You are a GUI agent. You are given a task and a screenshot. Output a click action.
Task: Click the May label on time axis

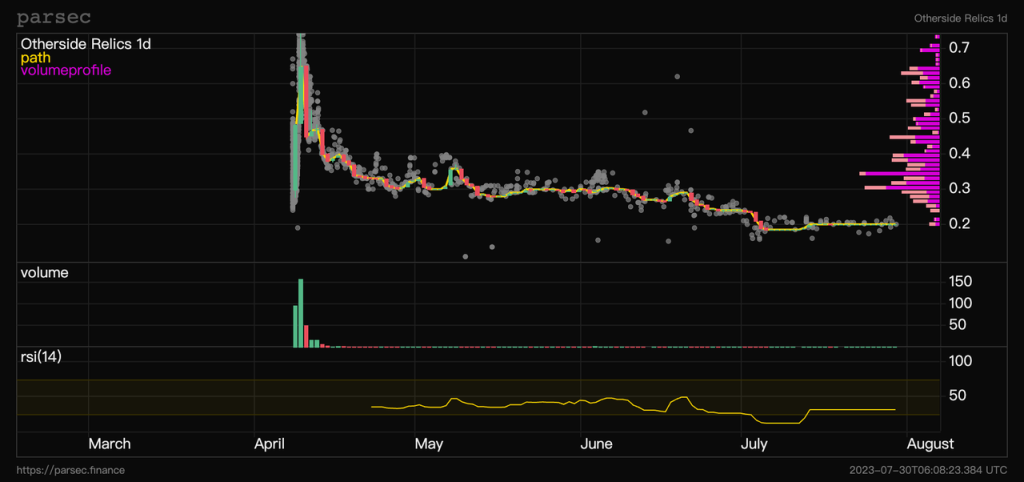(x=429, y=444)
